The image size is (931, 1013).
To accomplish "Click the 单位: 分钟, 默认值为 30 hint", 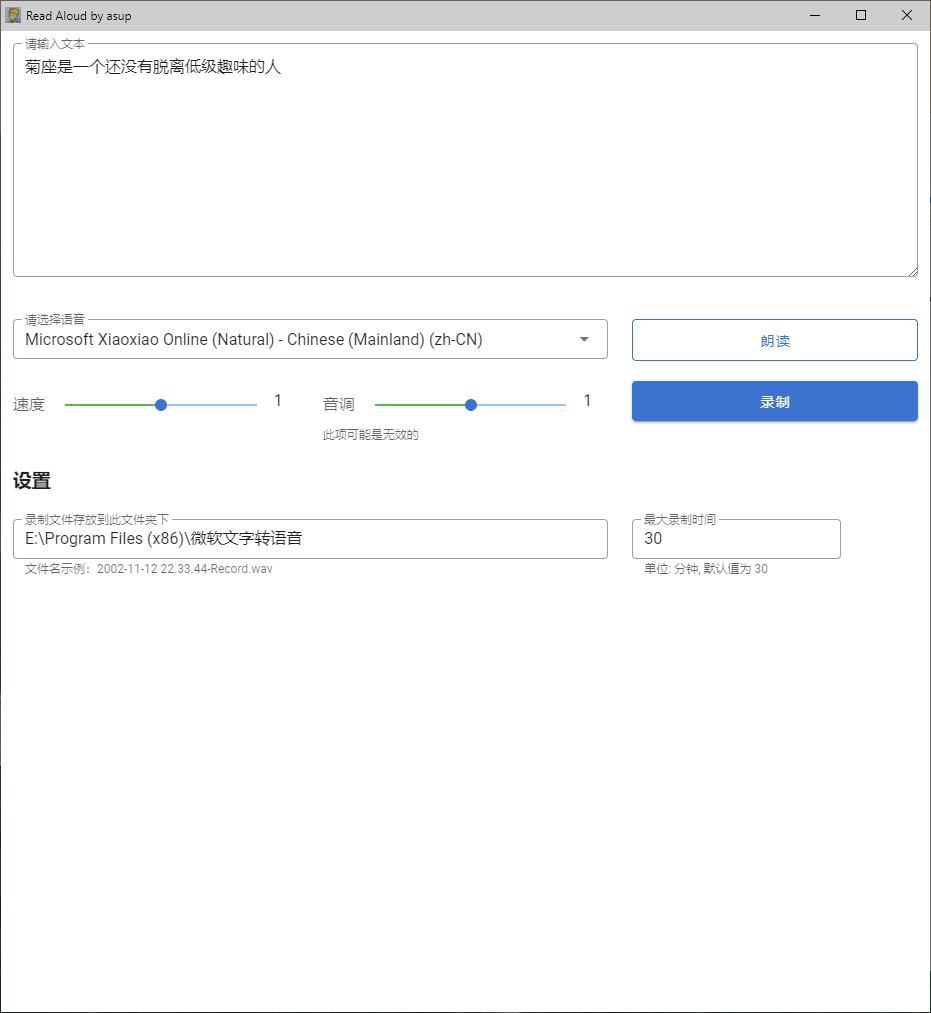I will [x=706, y=569].
